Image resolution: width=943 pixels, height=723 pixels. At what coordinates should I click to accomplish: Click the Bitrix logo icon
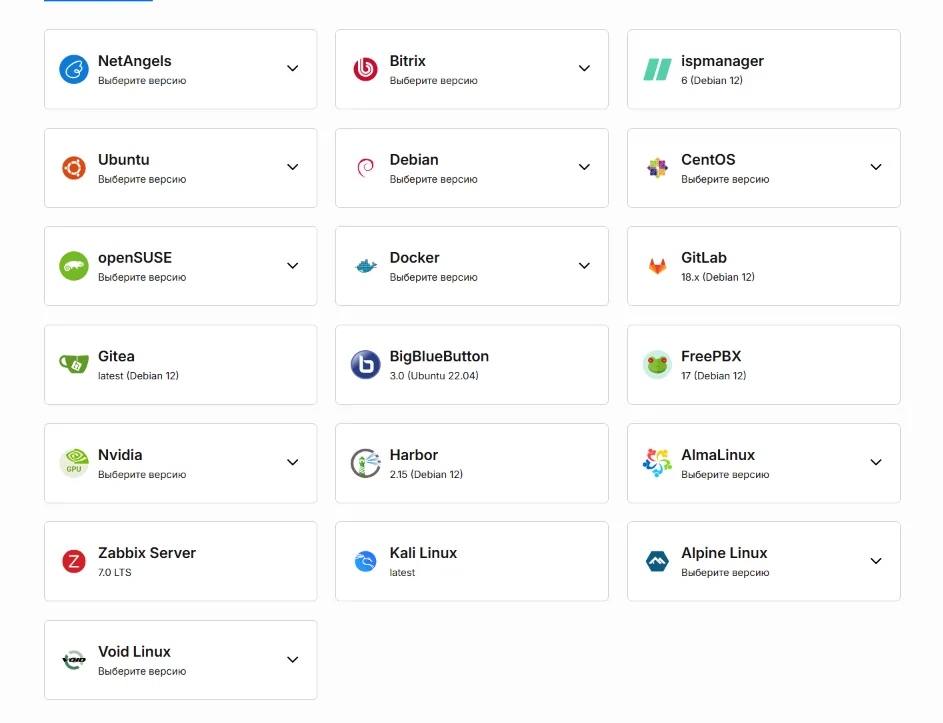click(x=365, y=69)
